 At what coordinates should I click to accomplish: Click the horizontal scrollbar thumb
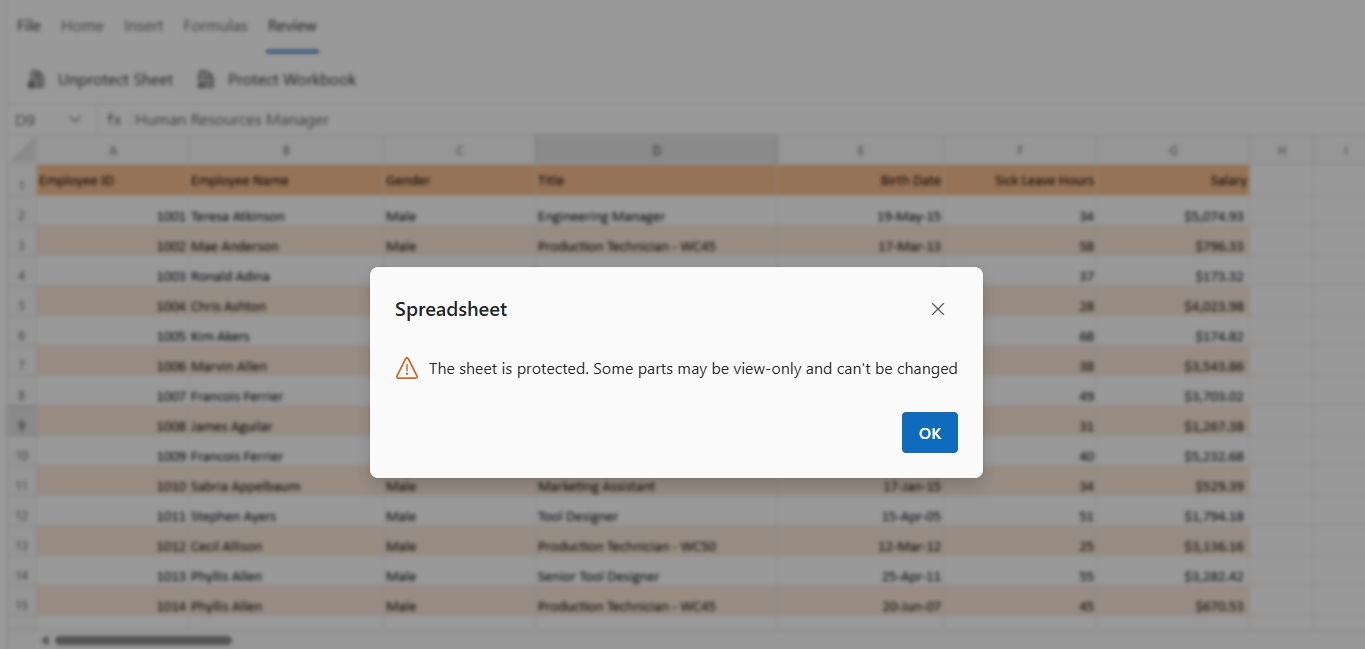coord(143,640)
